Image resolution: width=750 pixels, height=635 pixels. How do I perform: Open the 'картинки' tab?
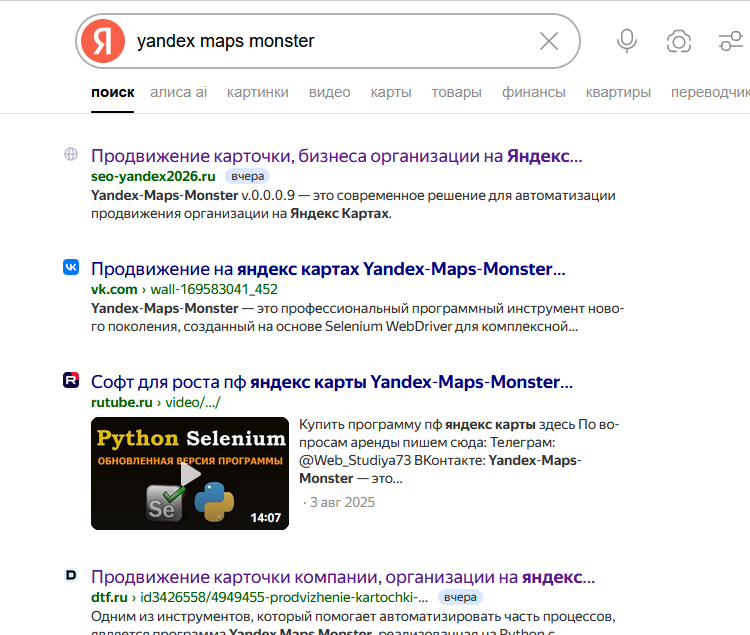258,92
